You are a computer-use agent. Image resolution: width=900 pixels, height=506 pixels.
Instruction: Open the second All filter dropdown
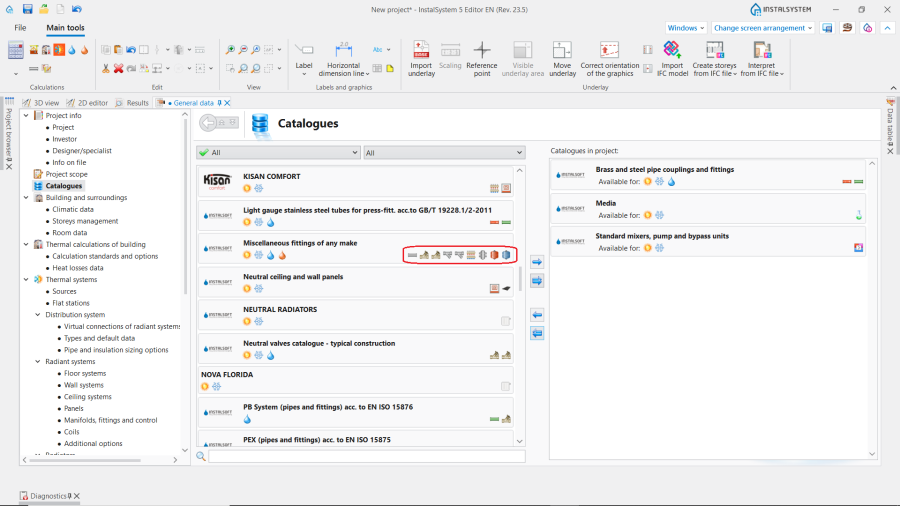pos(444,153)
